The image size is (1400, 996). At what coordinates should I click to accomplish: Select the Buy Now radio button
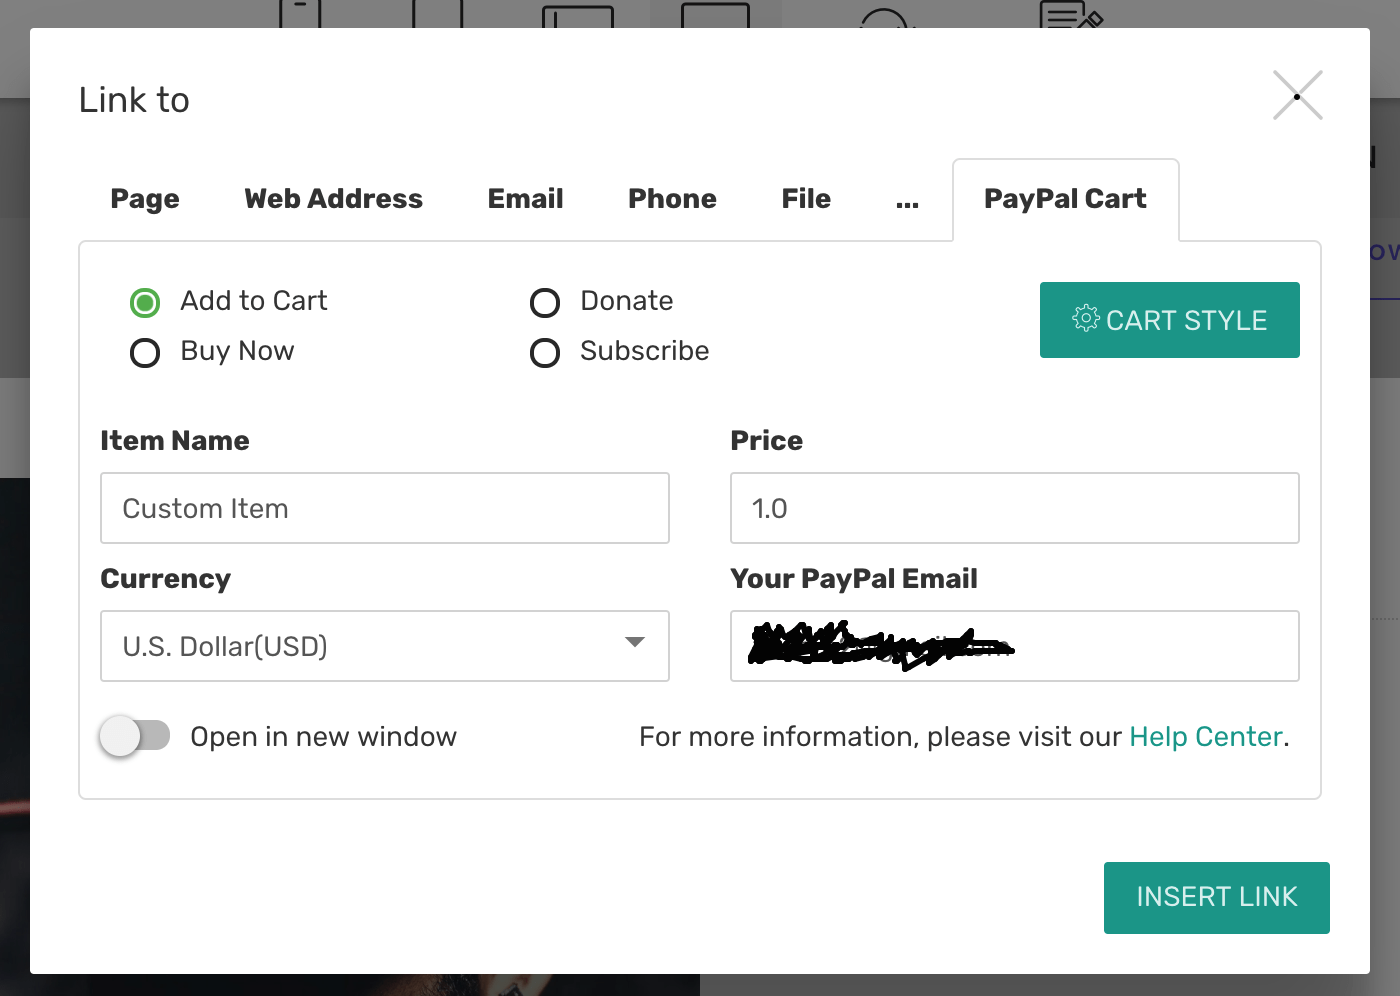pos(145,352)
